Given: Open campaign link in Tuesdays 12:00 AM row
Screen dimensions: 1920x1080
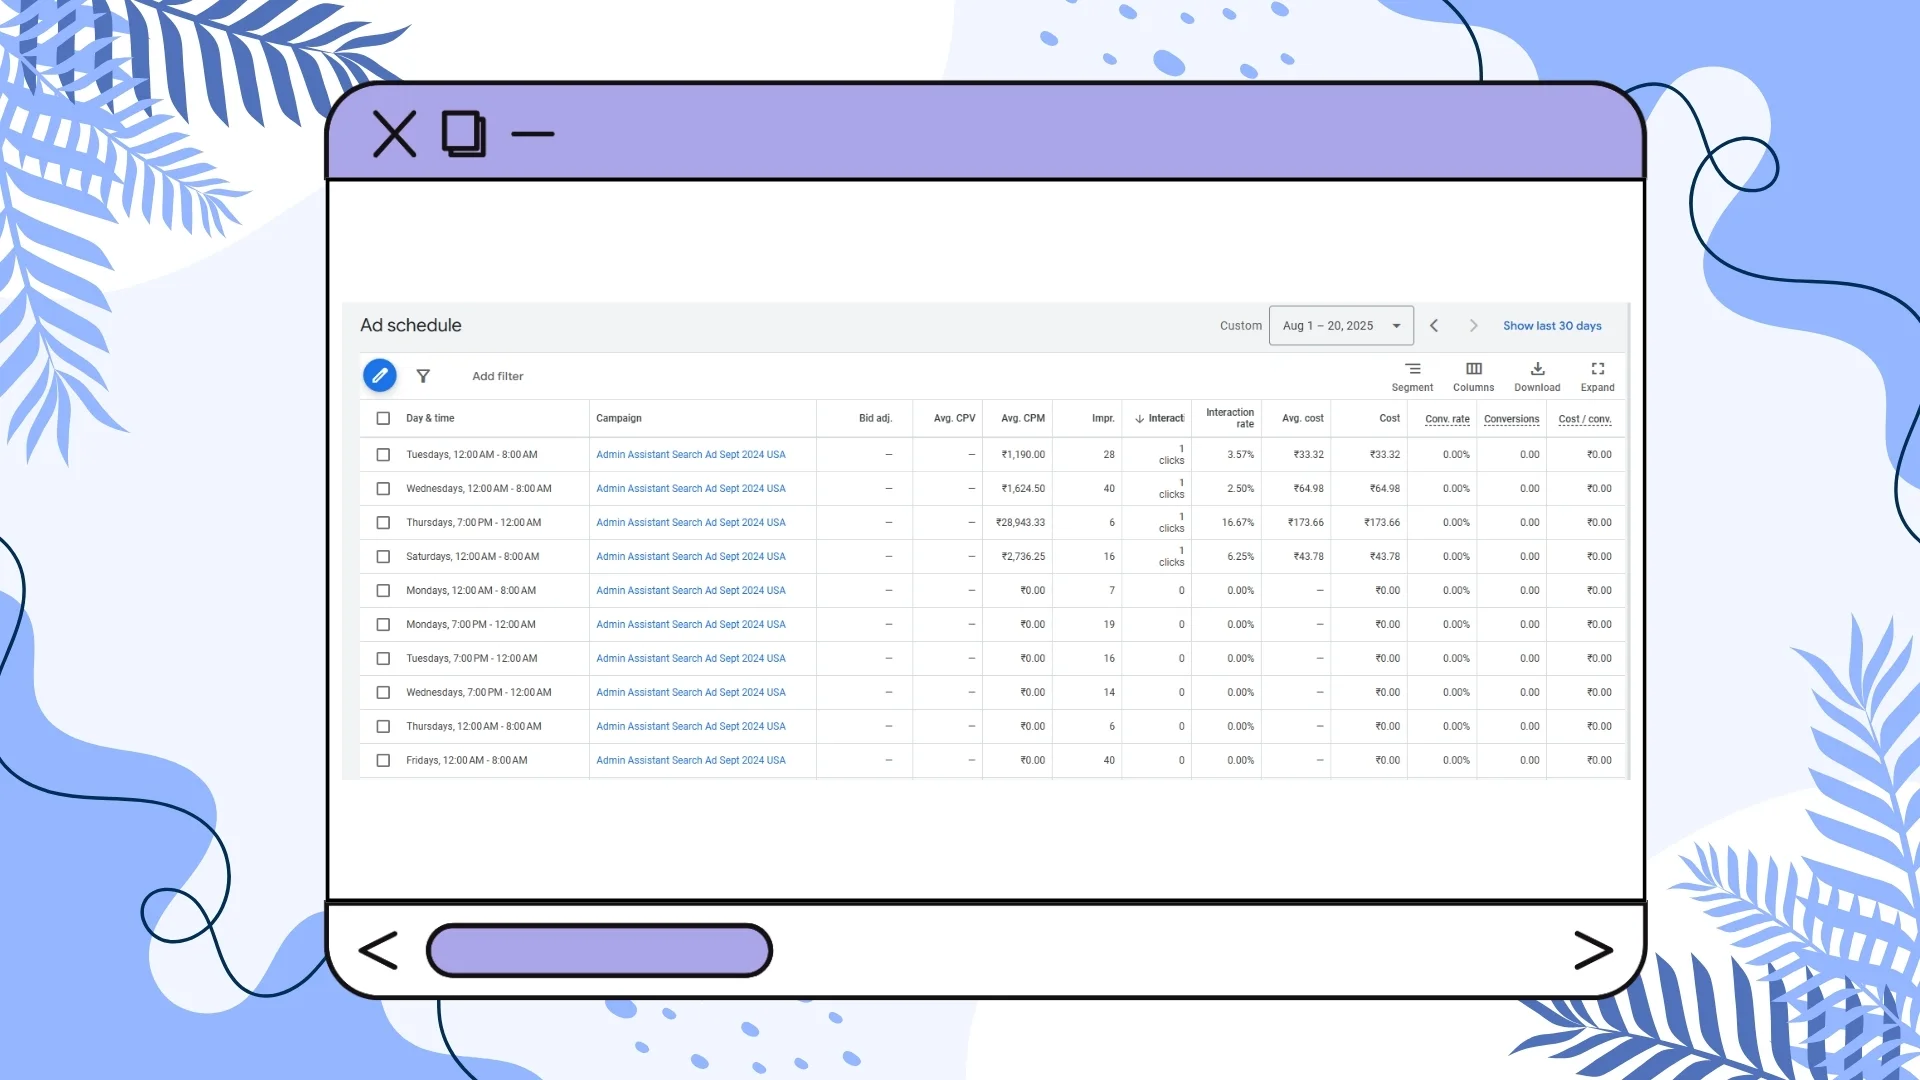Looking at the screenshot, I should pos(691,455).
